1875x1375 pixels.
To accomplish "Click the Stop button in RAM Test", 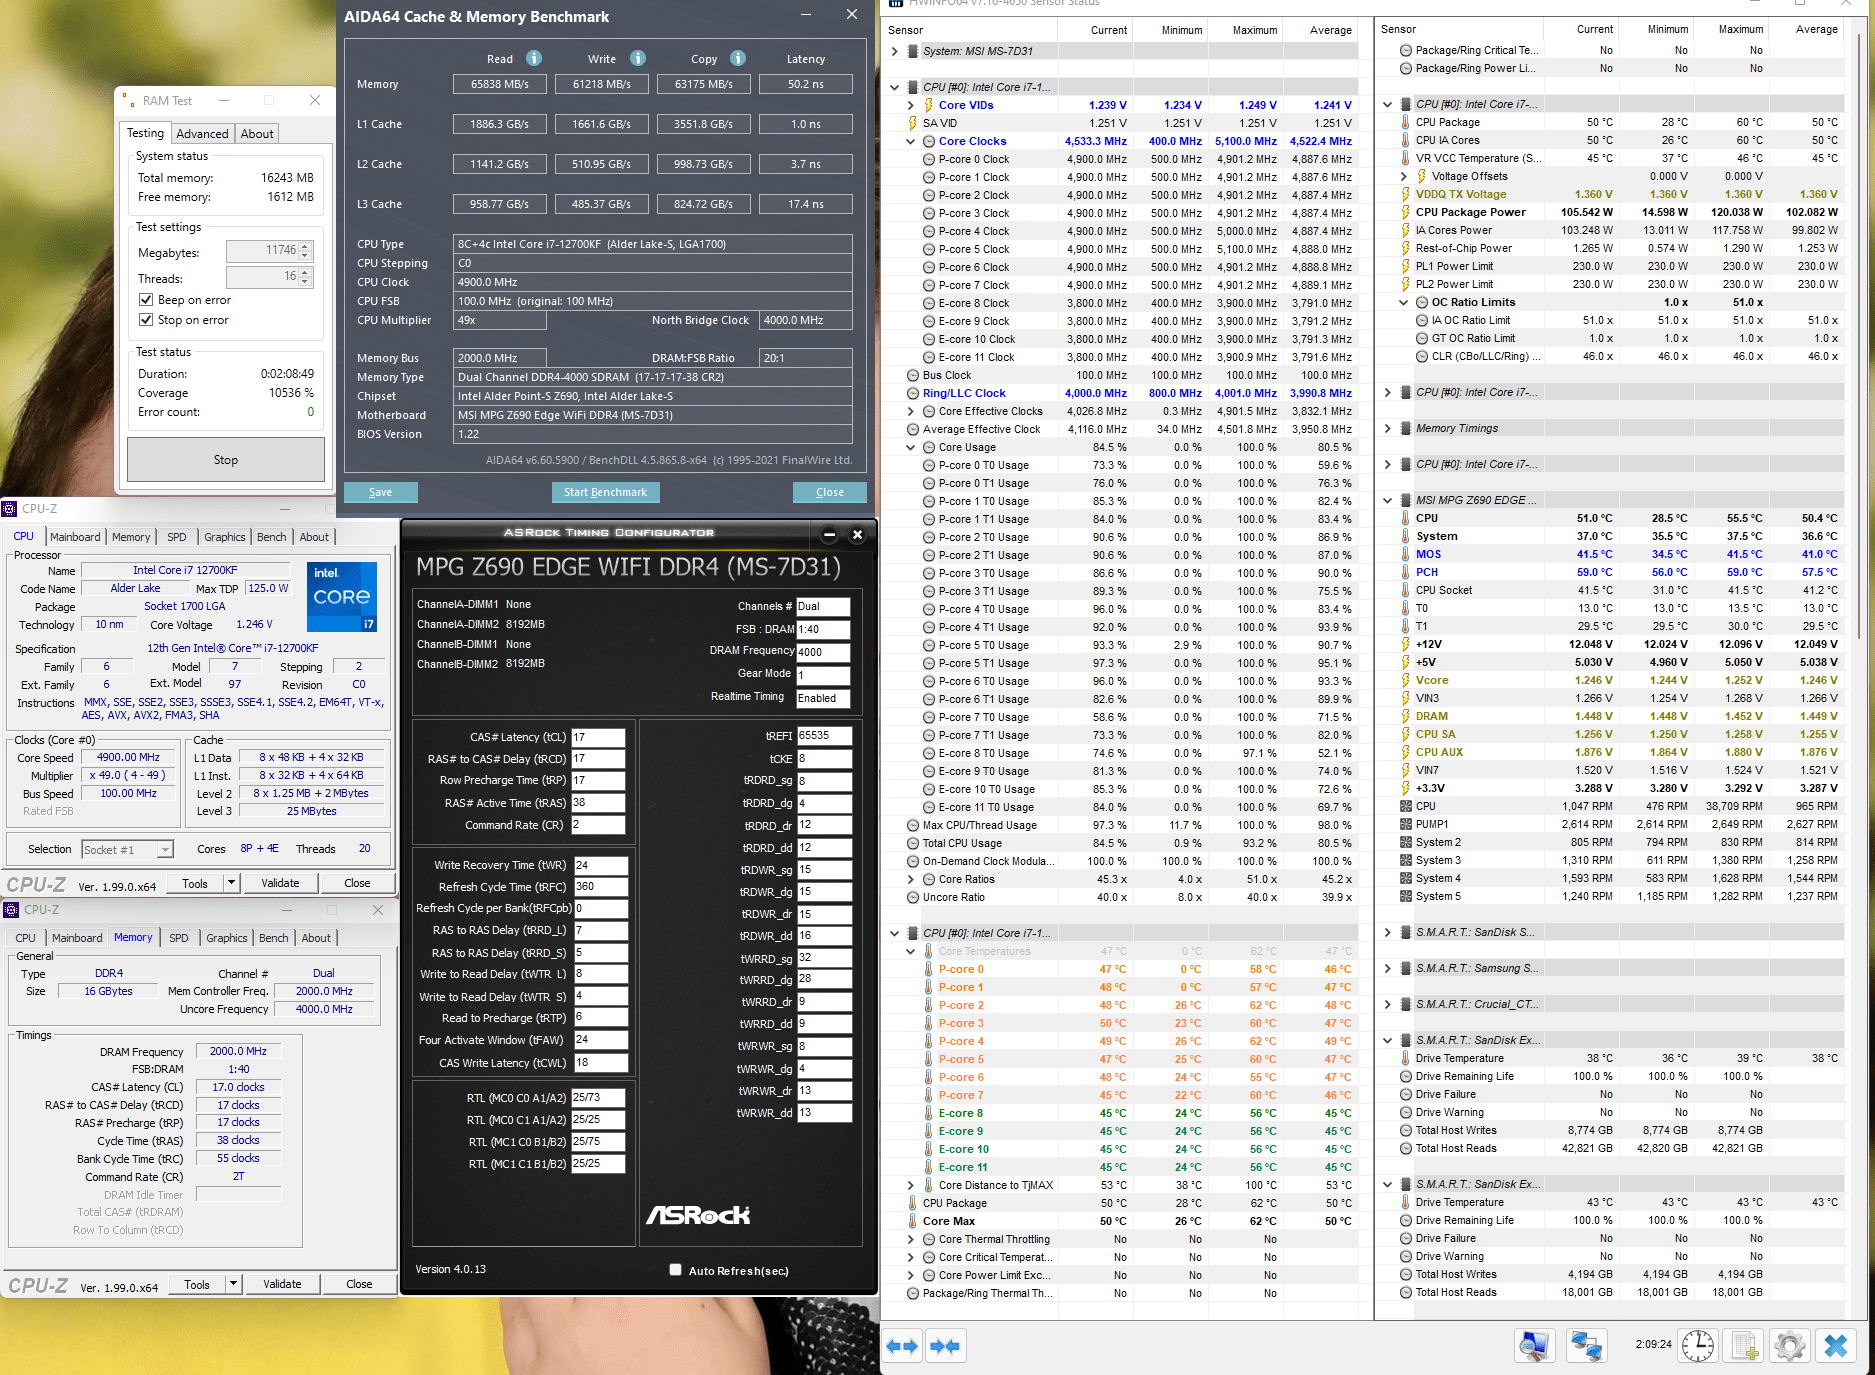I will click(226, 460).
